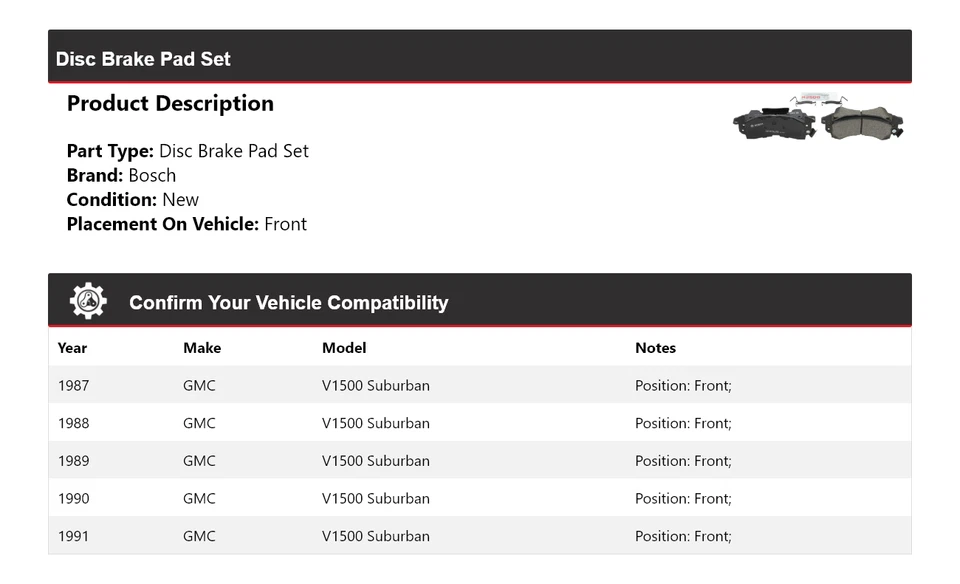Click the 1988 year cell
This screenshot has width=960, height=584.
tap(73, 423)
